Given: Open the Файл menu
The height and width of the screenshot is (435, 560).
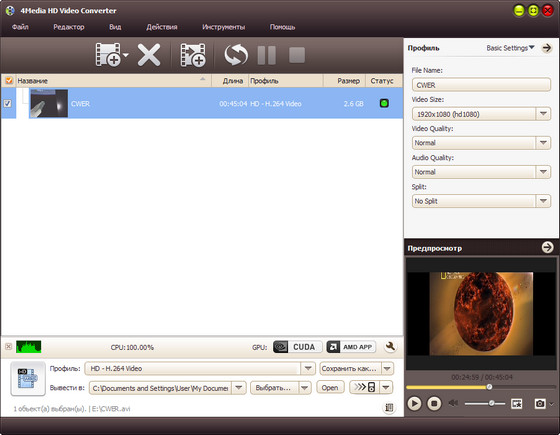Looking at the screenshot, I should (20, 27).
